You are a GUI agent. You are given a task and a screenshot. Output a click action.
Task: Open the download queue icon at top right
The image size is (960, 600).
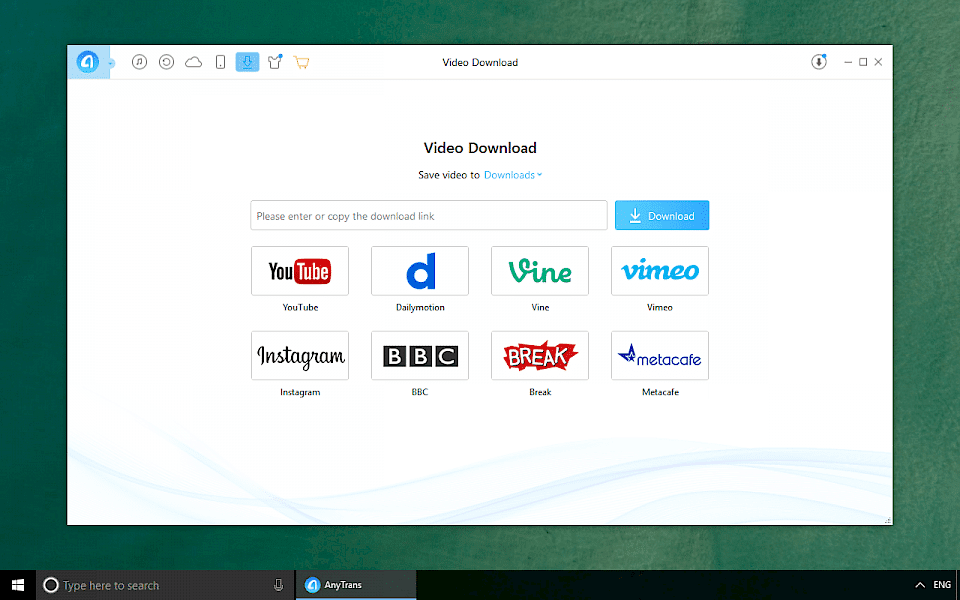click(x=819, y=62)
